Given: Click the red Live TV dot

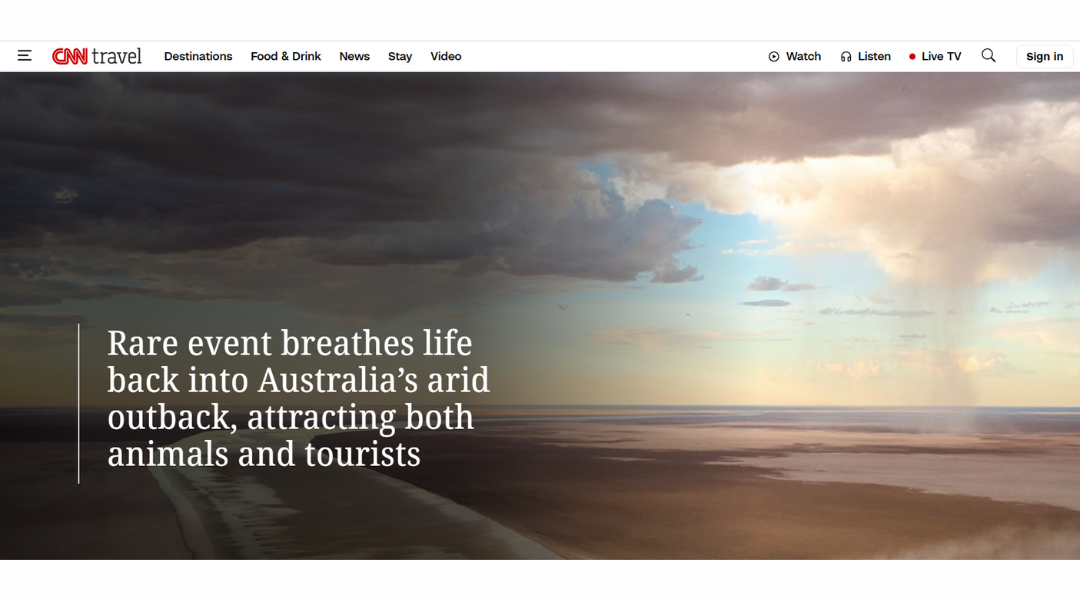Looking at the screenshot, I should coord(912,56).
